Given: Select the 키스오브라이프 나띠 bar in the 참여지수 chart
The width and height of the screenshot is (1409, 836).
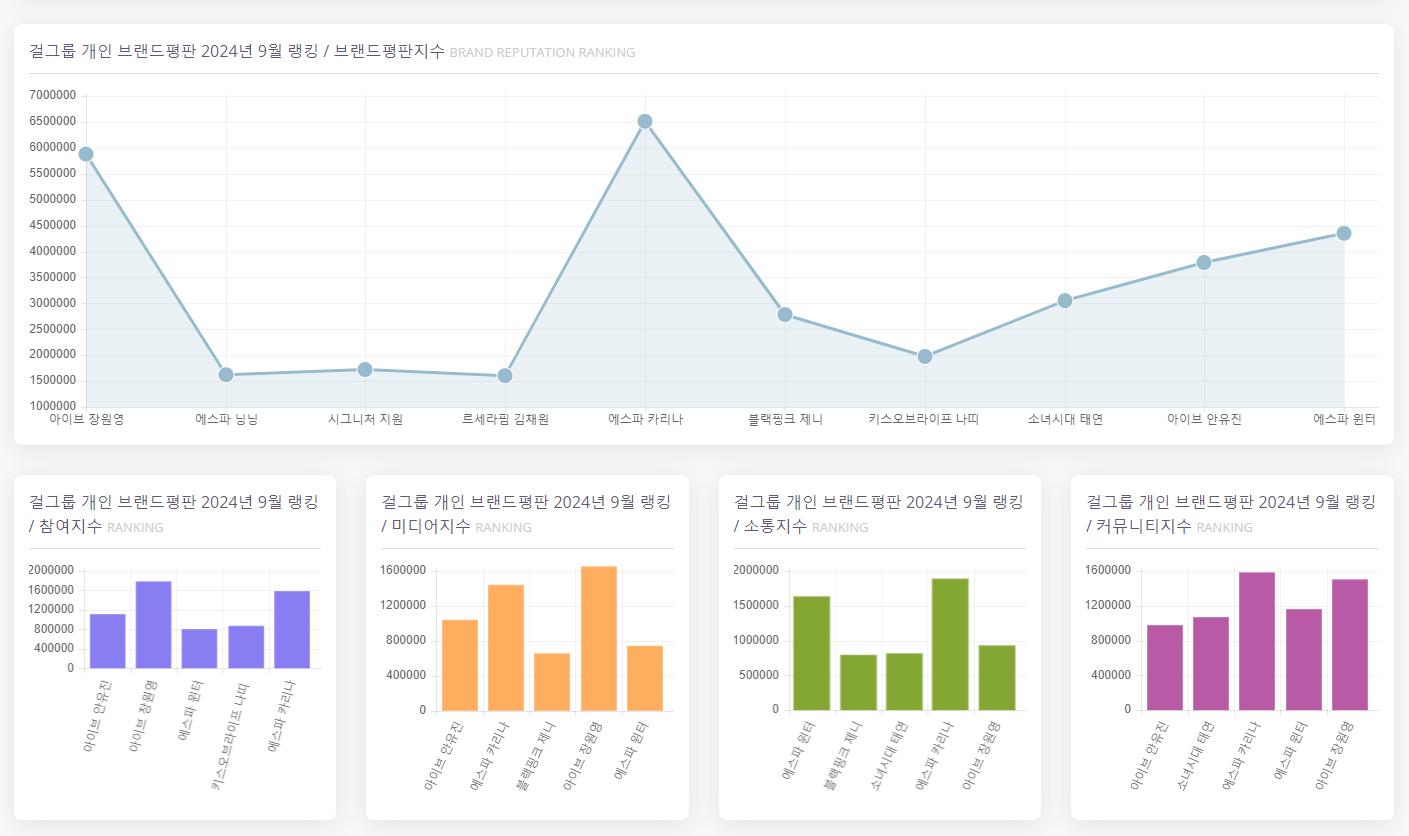Looking at the screenshot, I should coord(246,647).
